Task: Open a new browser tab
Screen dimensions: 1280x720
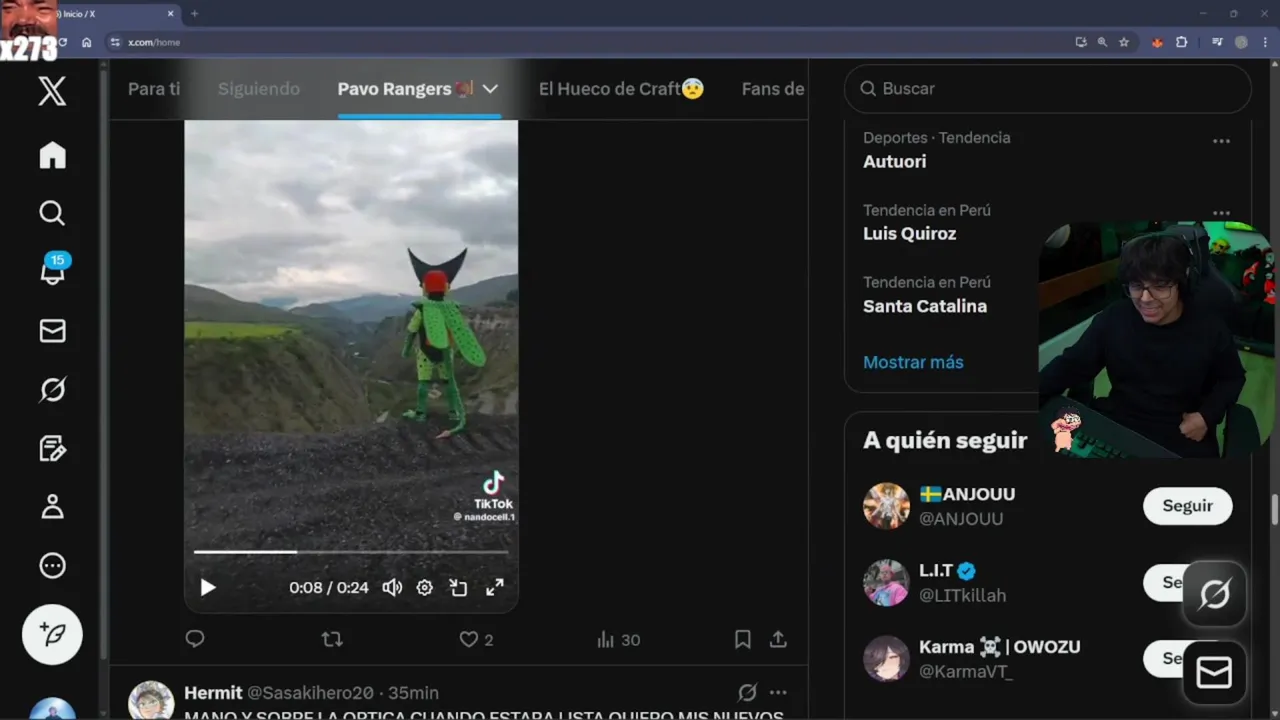Action: point(194,13)
